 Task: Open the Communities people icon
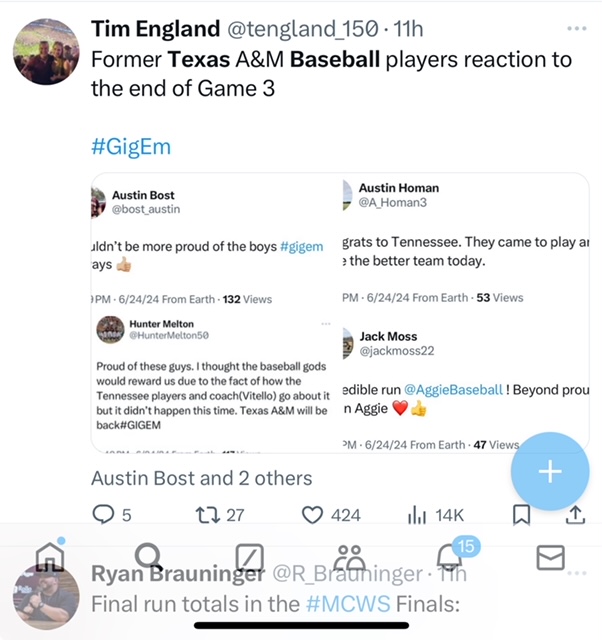point(350,557)
